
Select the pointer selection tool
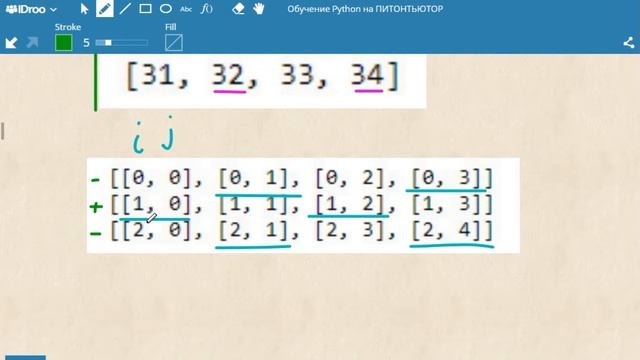click(x=84, y=9)
